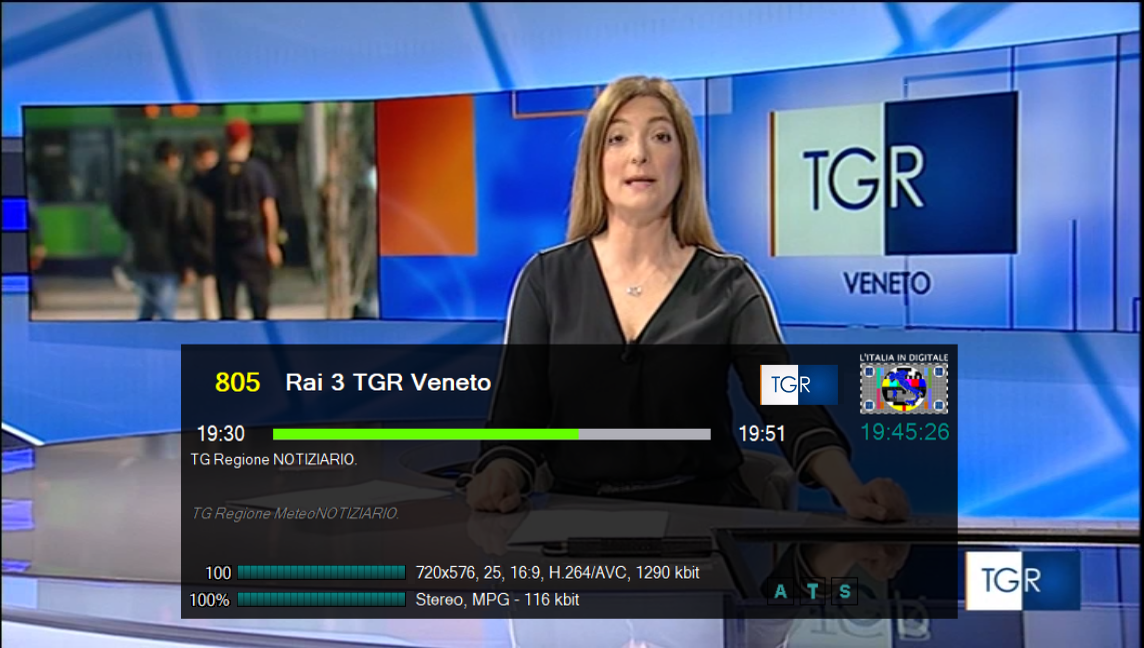Click the news video inset thumbnail
The width and height of the screenshot is (1144, 648).
click(x=200, y=210)
